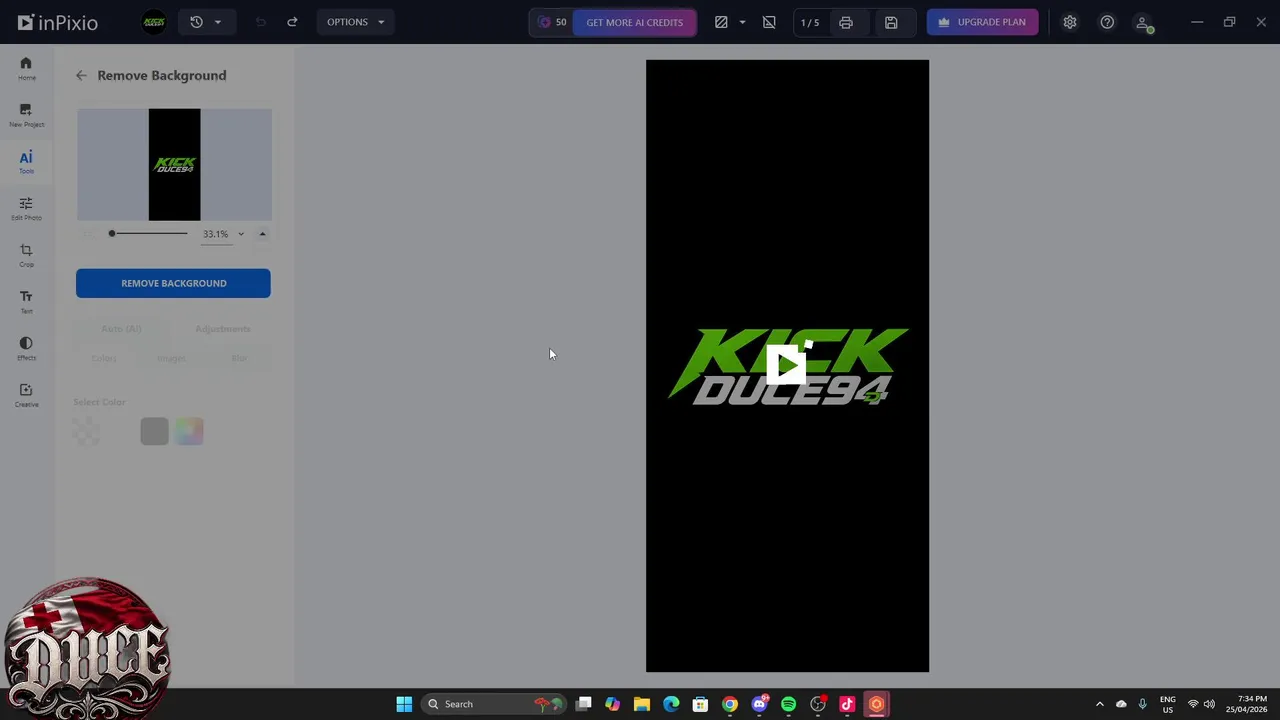Open the Home section in the sidebar
The image size is (1280, 720).
(x=26, y=68)
